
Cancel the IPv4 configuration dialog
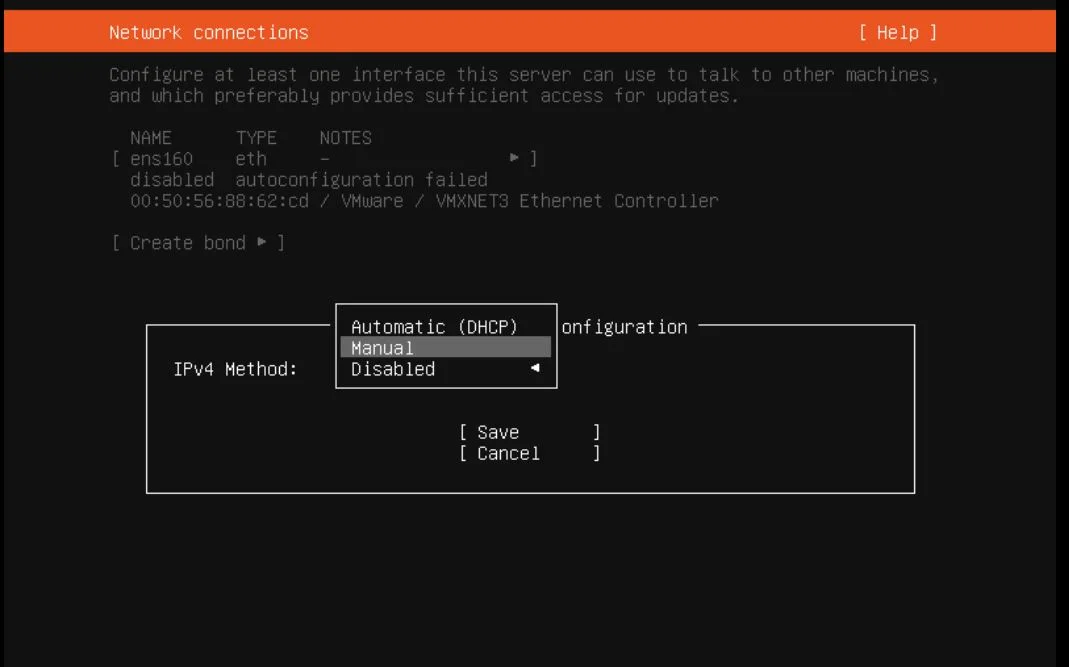click(529, 453)
